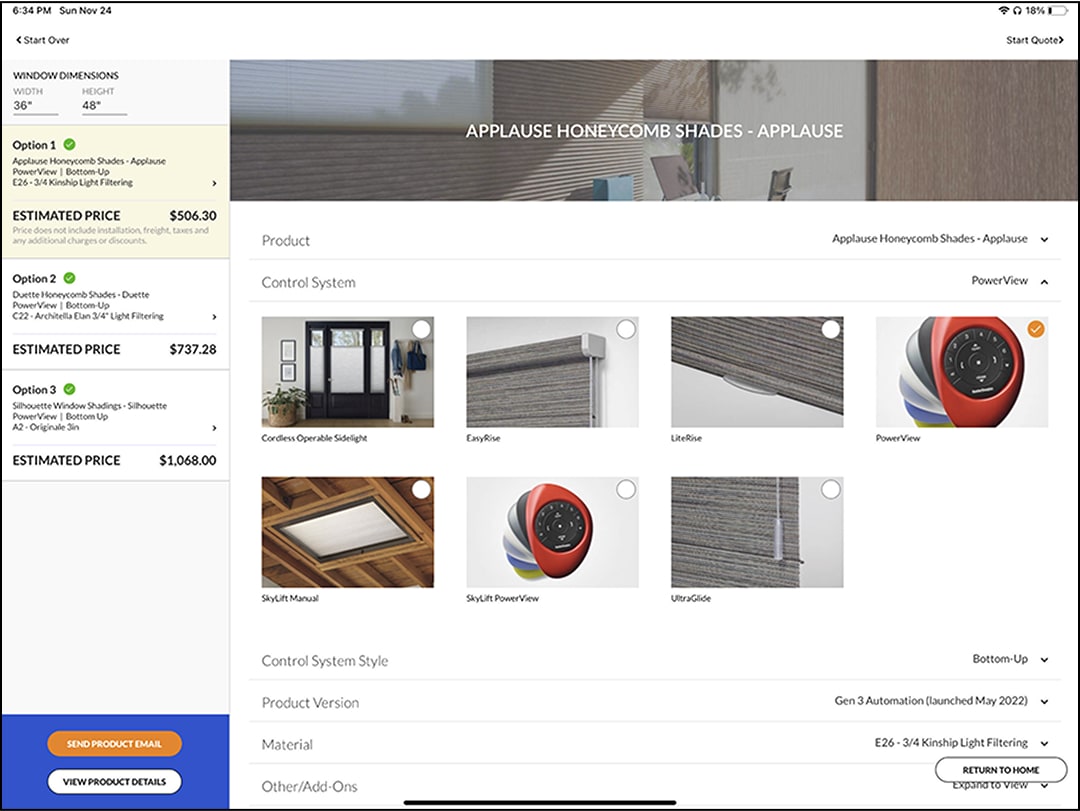This screenshot has height=811, width=1080.
Task: Expand the Product dropdown chevron
Action: [x=1044, y=240]
